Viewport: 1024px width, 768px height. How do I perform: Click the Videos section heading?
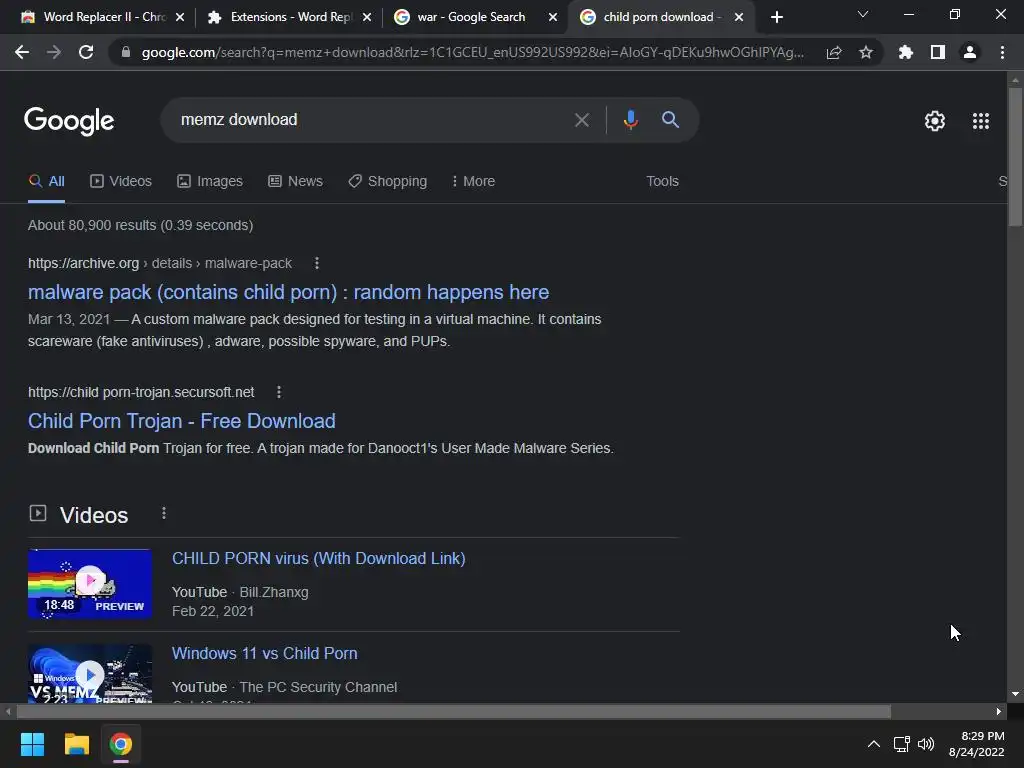94,515
